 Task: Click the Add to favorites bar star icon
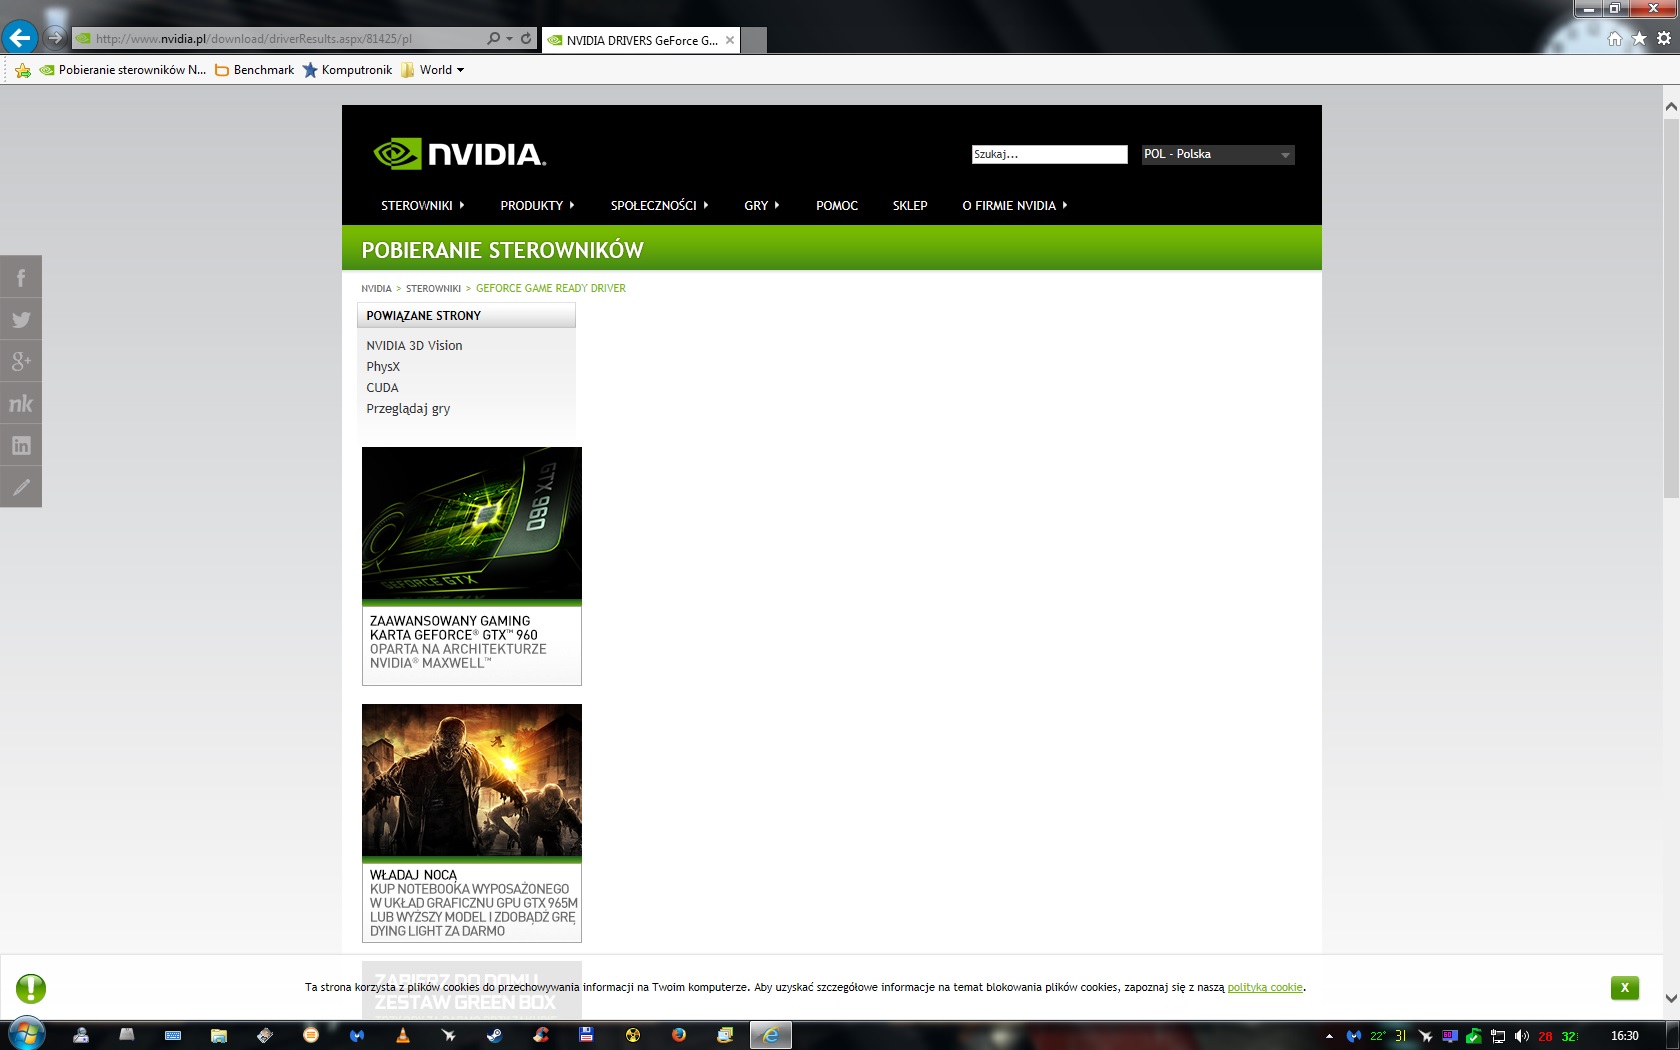[x=23, y=70]
